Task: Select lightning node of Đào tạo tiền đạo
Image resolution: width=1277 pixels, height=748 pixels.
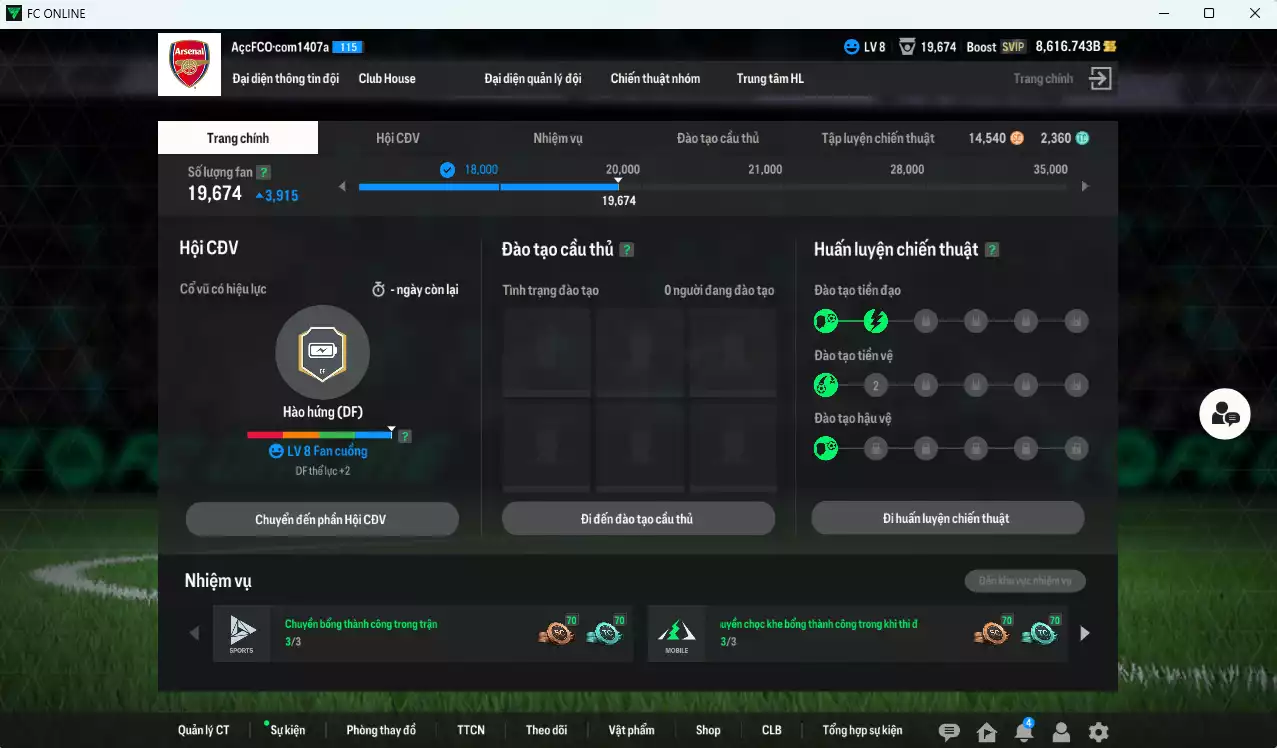Action: tap(876, 321)
